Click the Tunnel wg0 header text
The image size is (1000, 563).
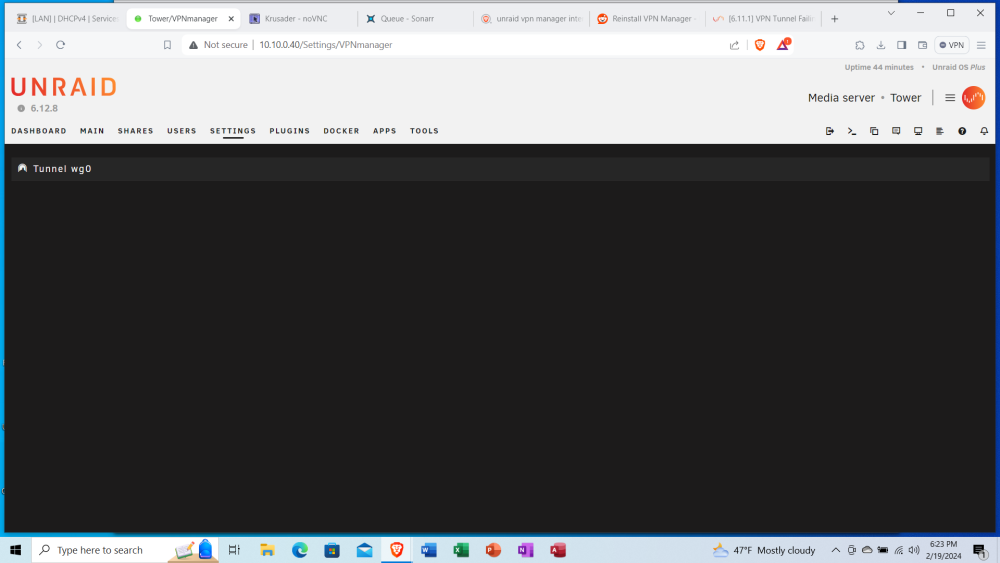coord(62,168)
